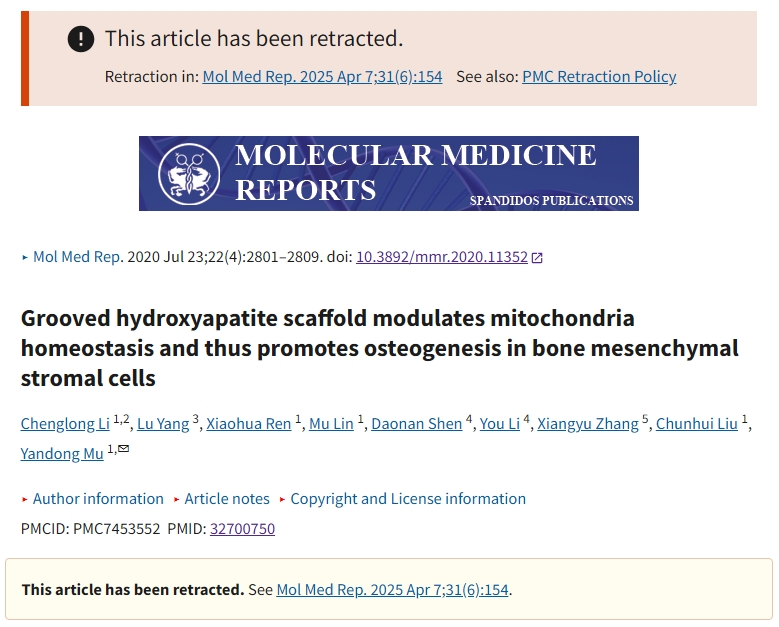The height and width of the screenshot is (627, 779).
Task: Expand the Mol Med Rep citation details
Action: (x=77, y=257)
